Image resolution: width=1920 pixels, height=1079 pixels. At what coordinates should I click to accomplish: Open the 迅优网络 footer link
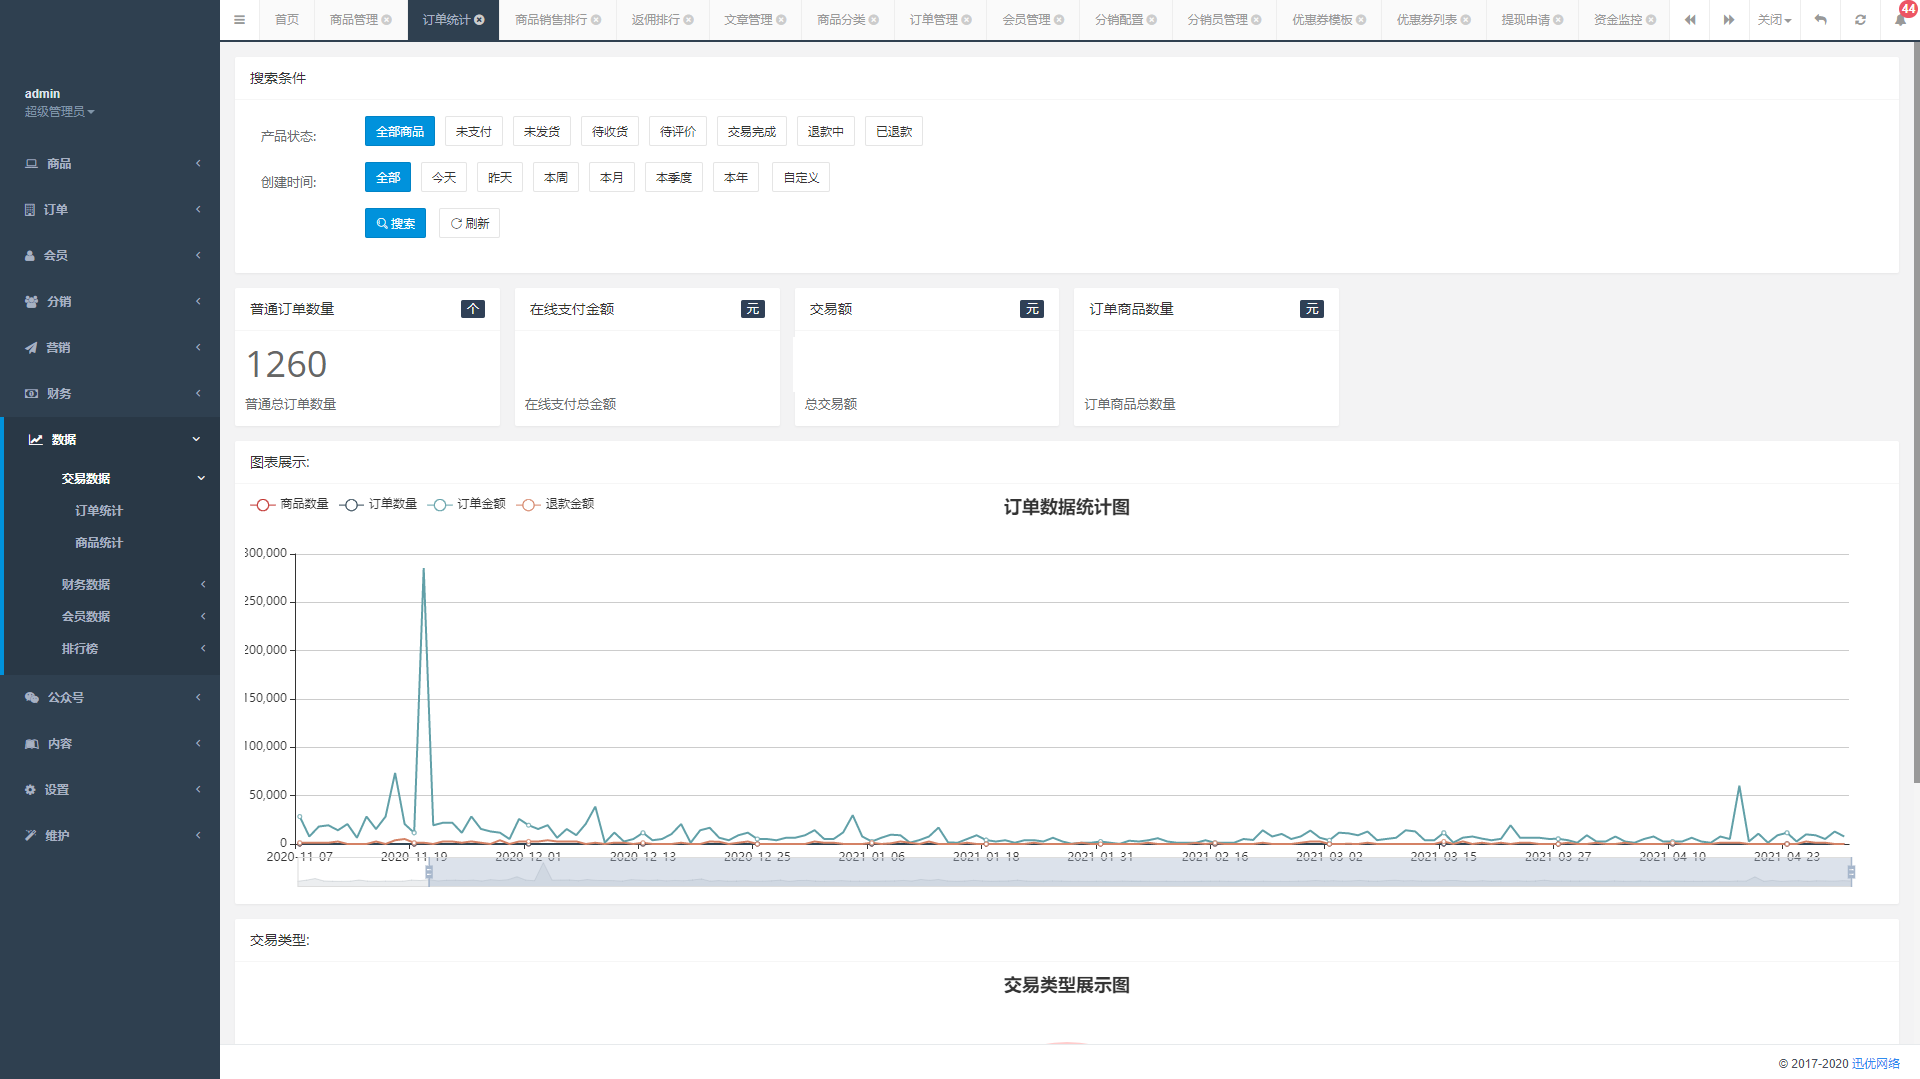[1875, 1063]
